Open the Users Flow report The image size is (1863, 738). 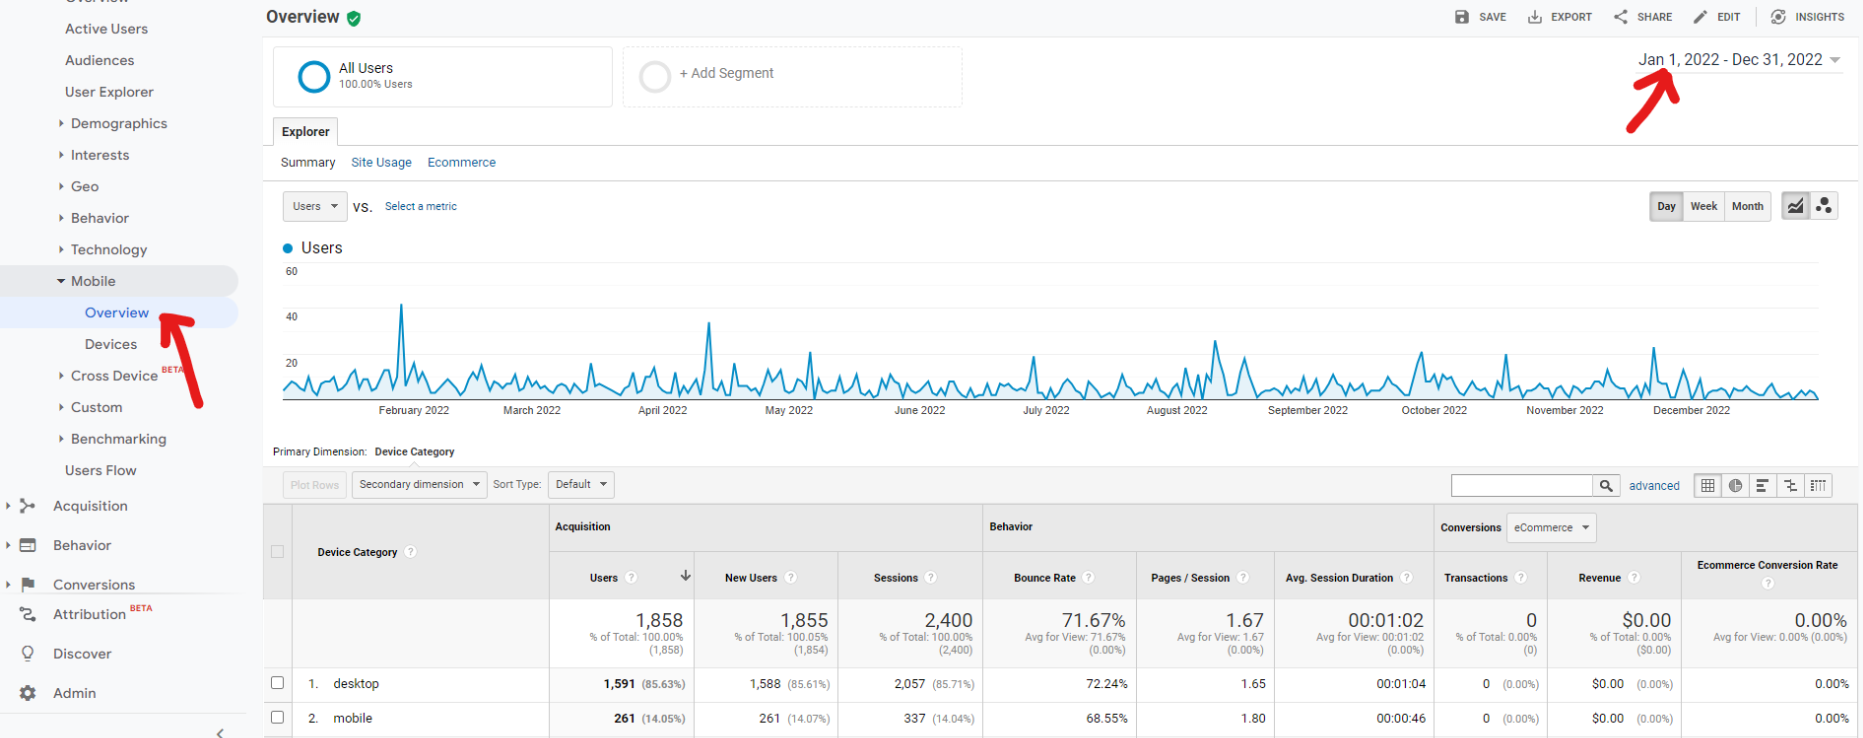[101, 470]
